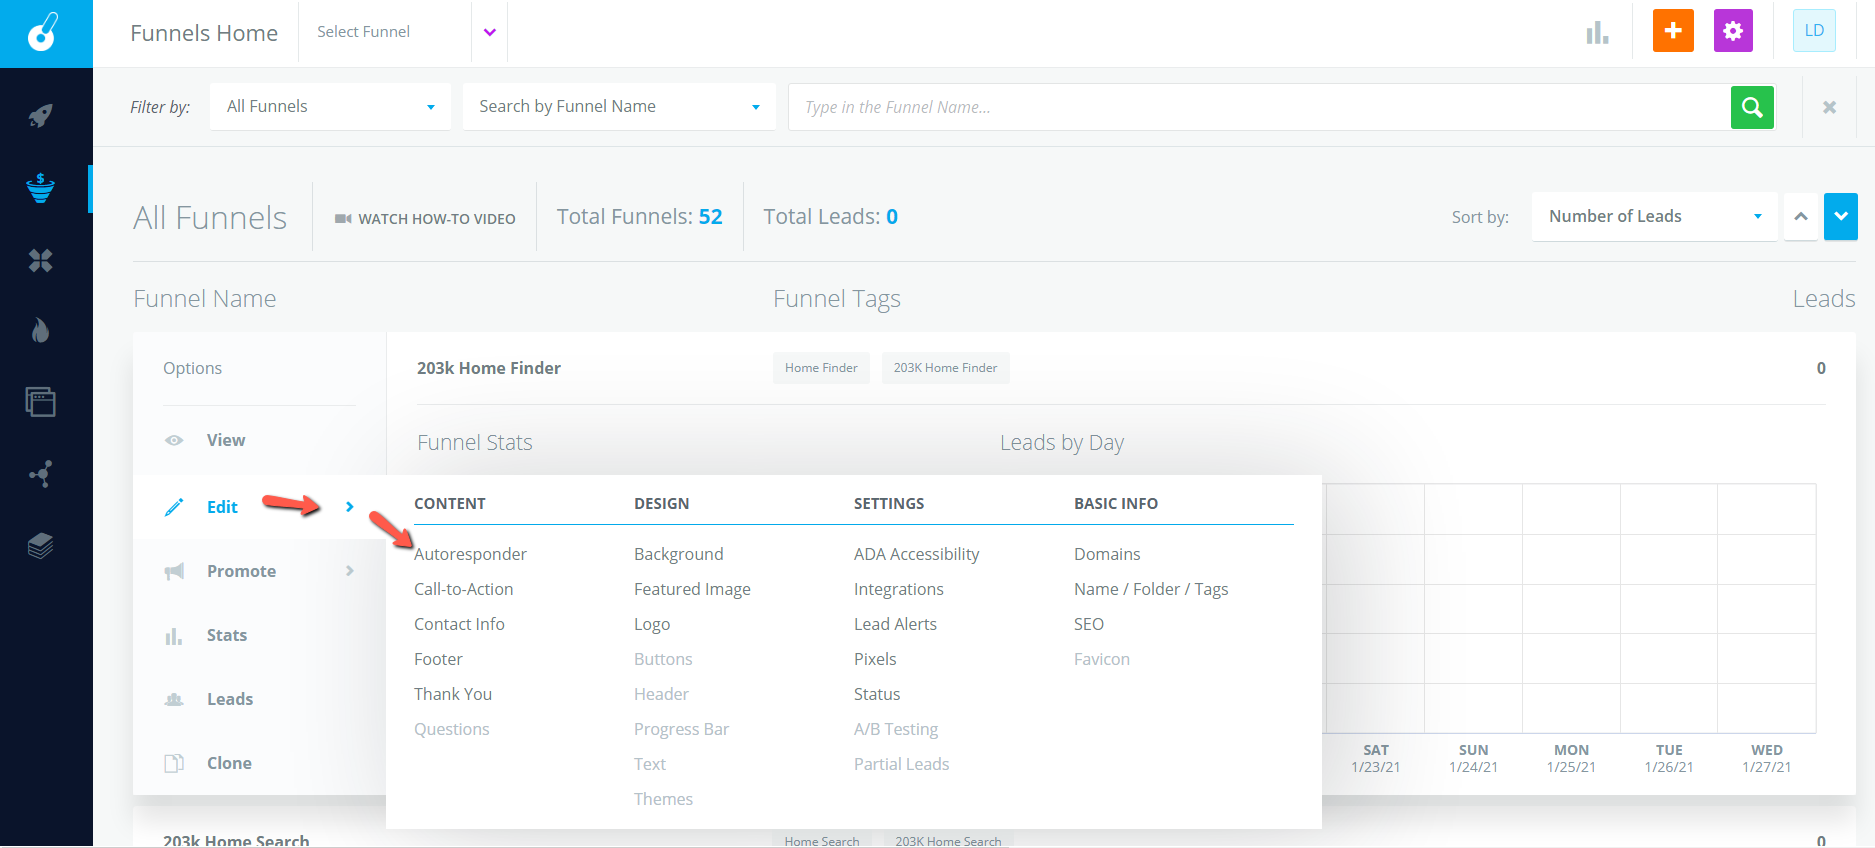Open the rocket launch sidebar icon
The height and width of the screenshot is (848, 1875).
[x=40, y=116]
